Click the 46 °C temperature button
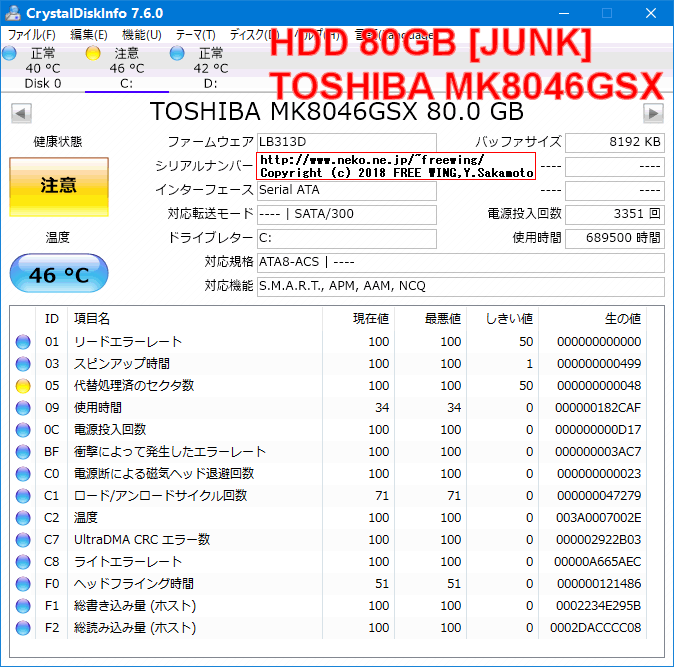This screenshot has width=674, height=667. coord(59,273)
